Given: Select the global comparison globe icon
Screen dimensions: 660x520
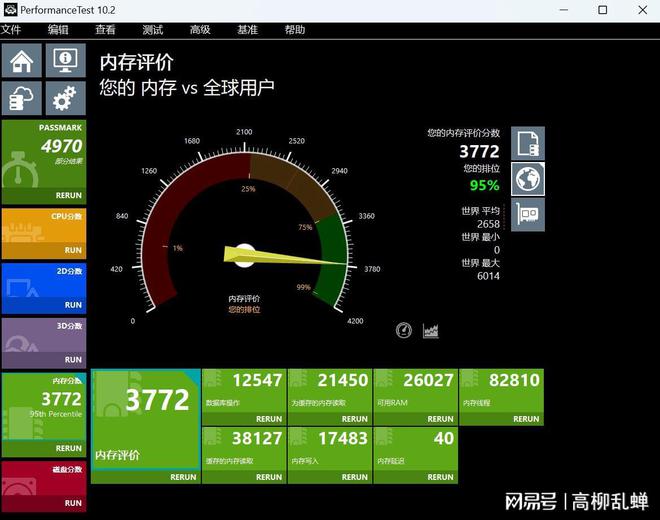Looking at the screenshot, I should click(528, 179).
